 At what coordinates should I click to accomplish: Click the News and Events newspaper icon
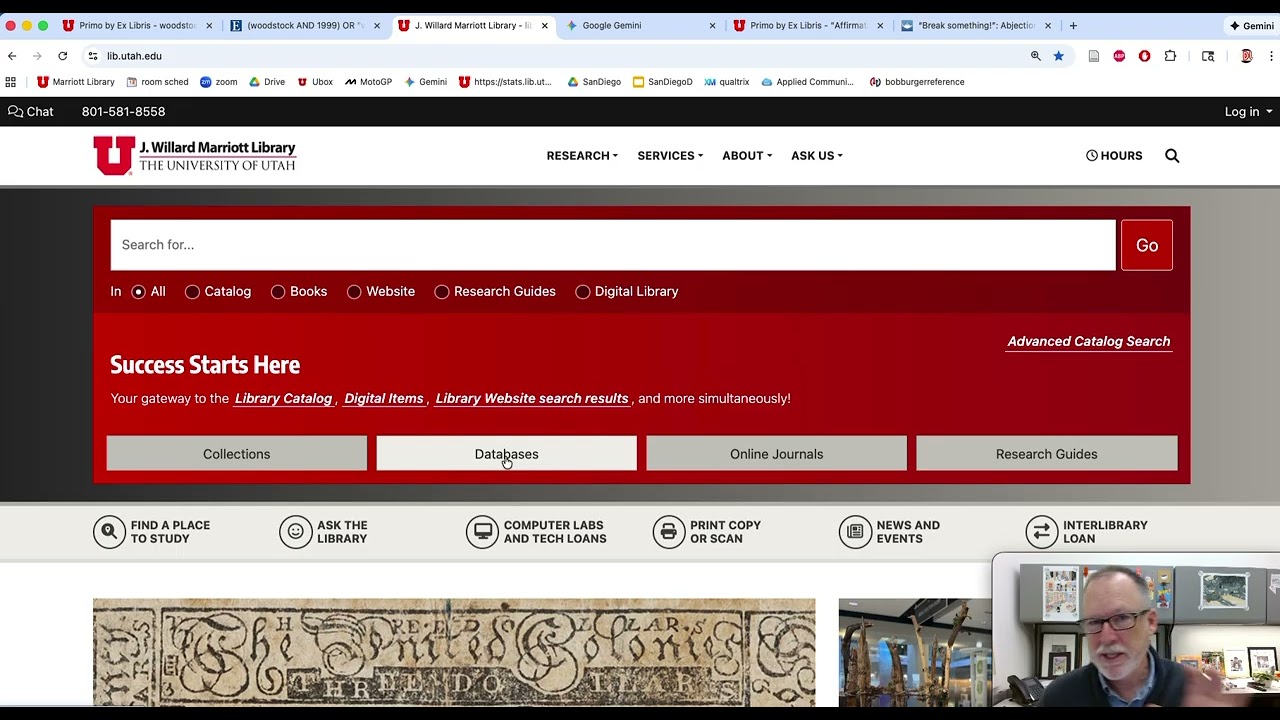pyautogui.click(x=855, y=532)
